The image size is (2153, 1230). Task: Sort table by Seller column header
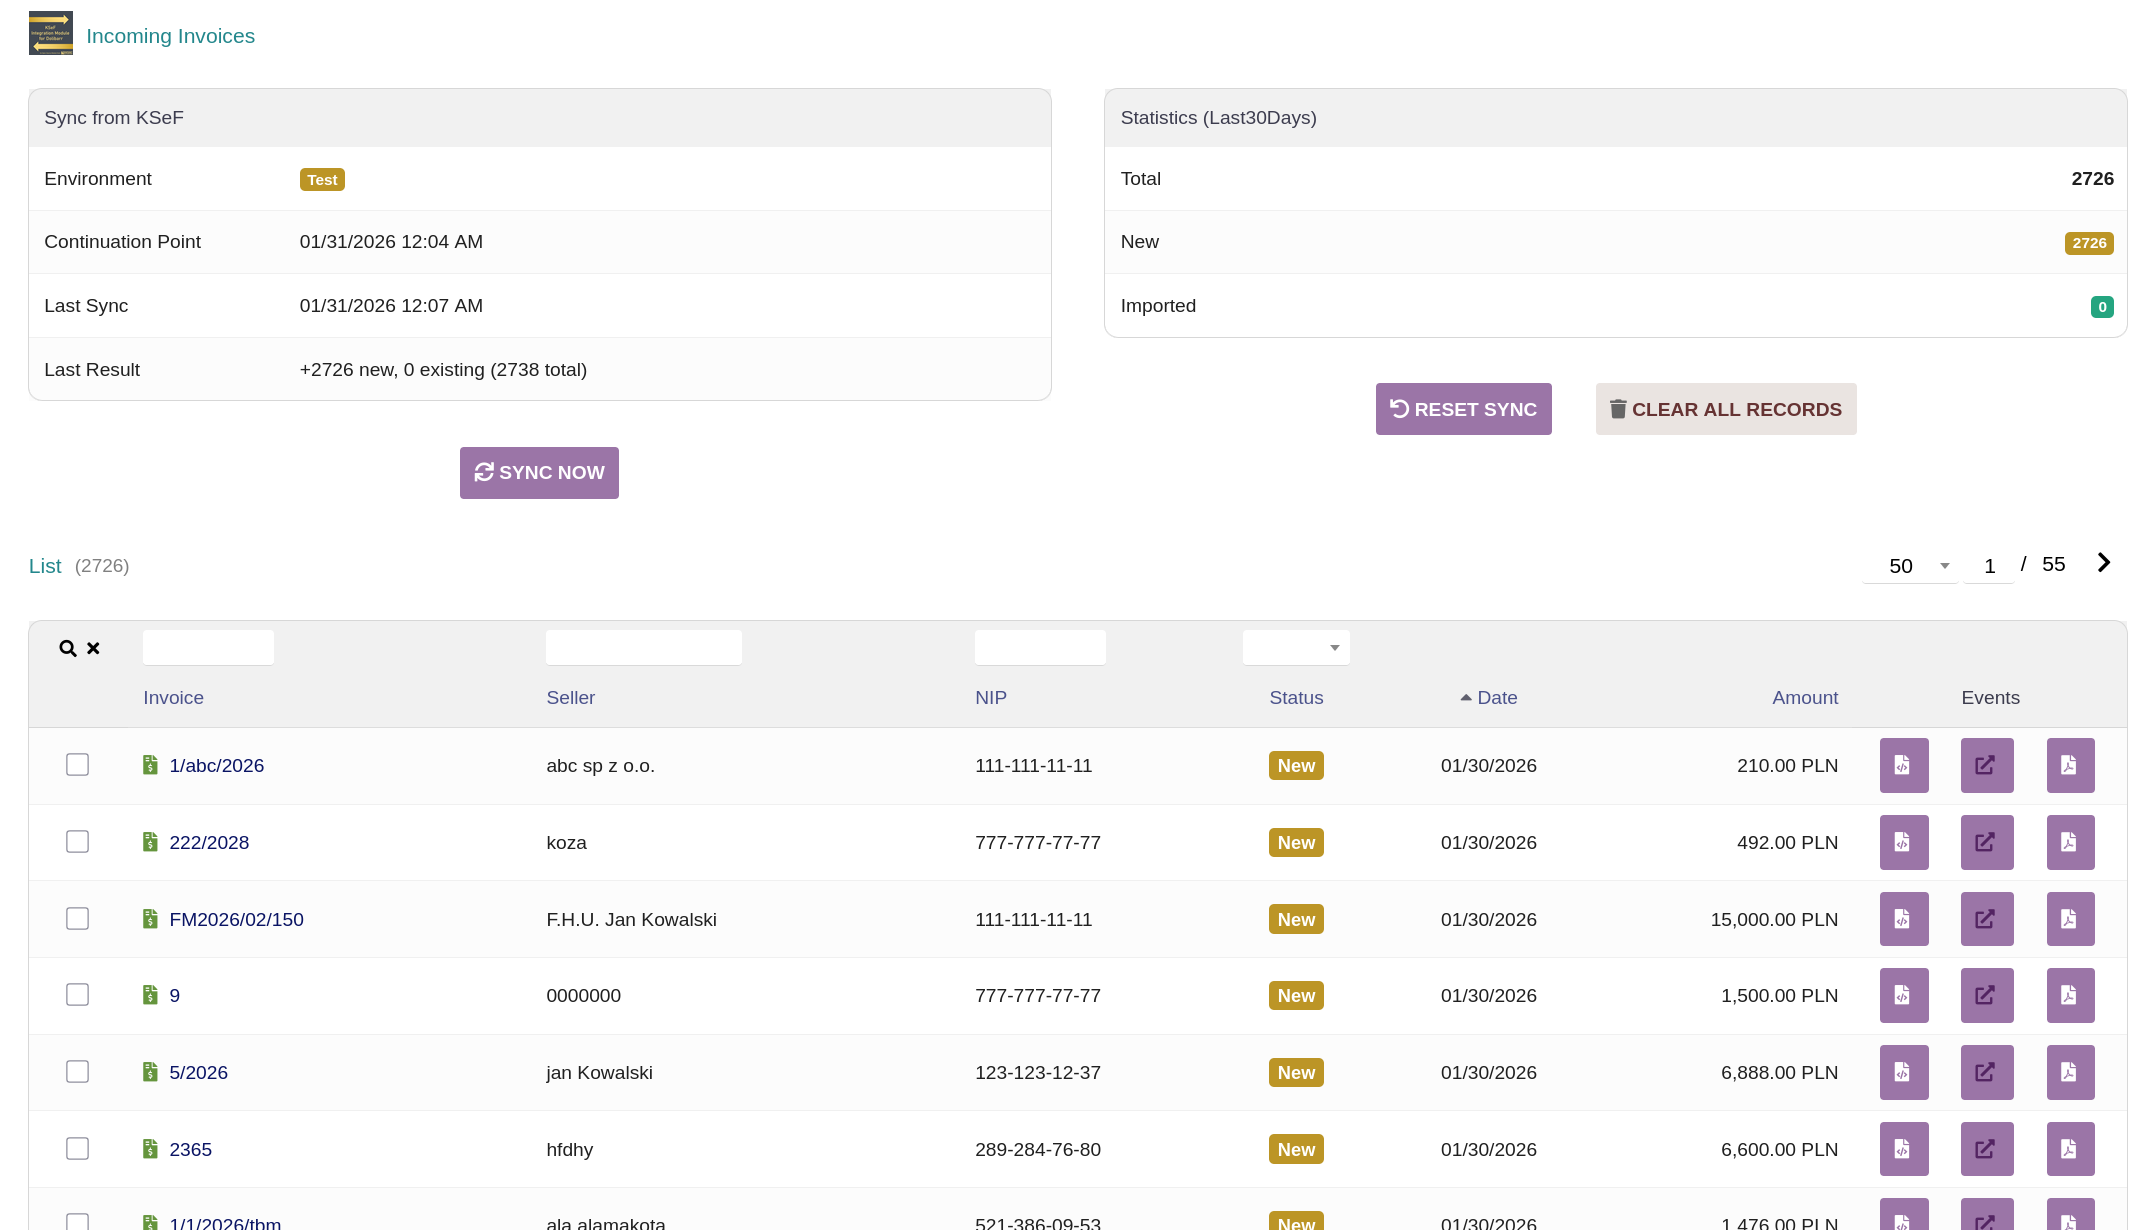coord(570,698)
